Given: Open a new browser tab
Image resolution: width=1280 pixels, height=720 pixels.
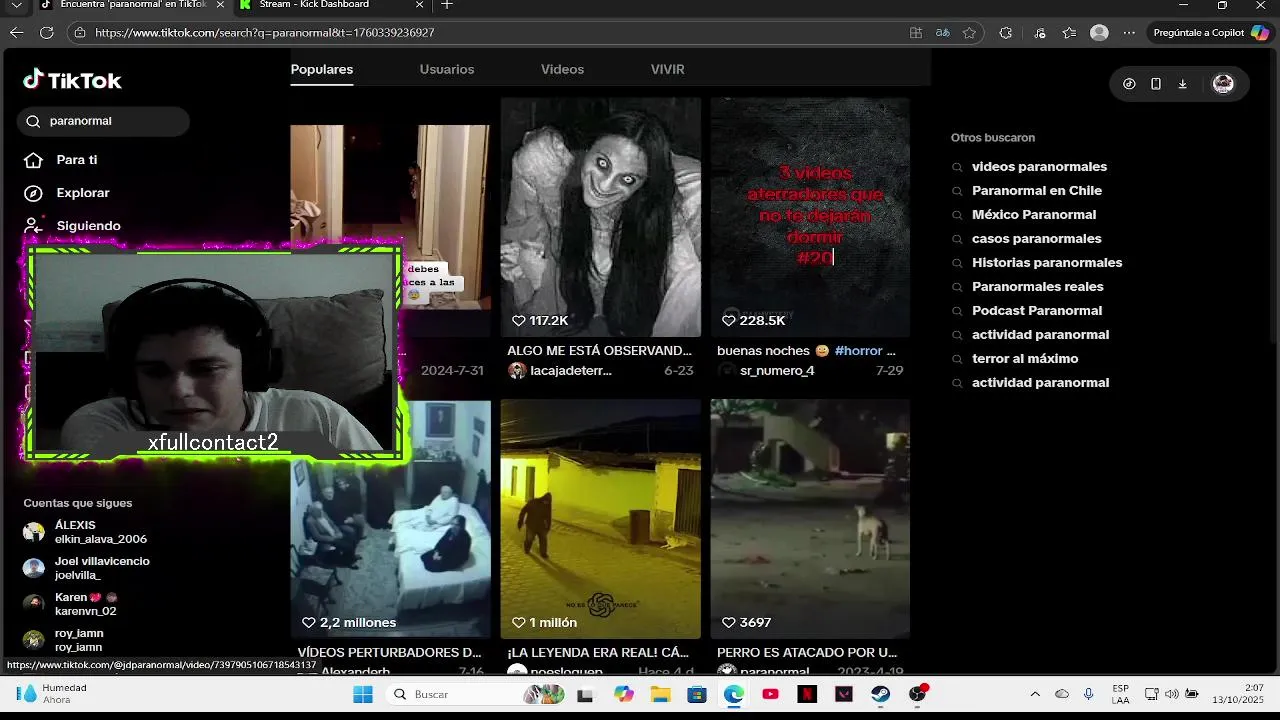Looking at the screenshot, I should pyautogui.click(x=447, y=5).
